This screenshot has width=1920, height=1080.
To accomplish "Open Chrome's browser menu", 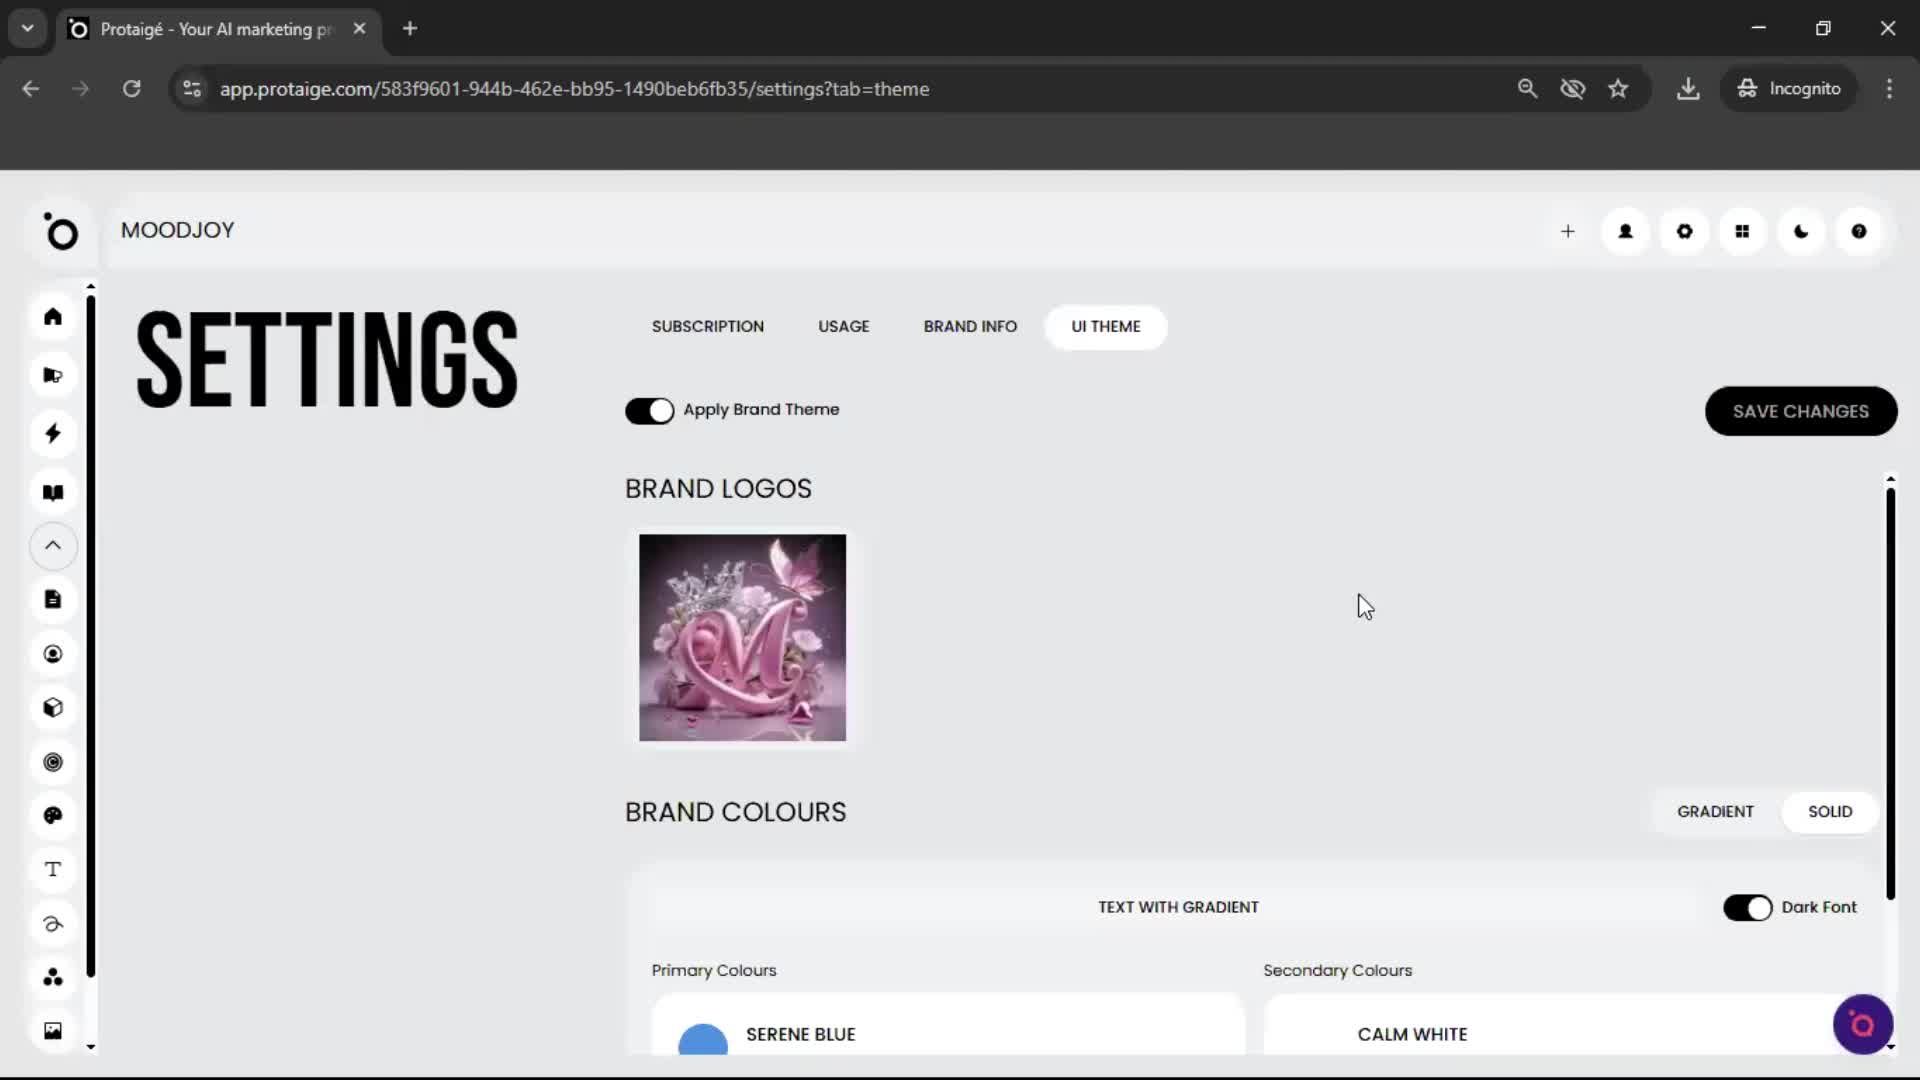I will coord(1890,88).
